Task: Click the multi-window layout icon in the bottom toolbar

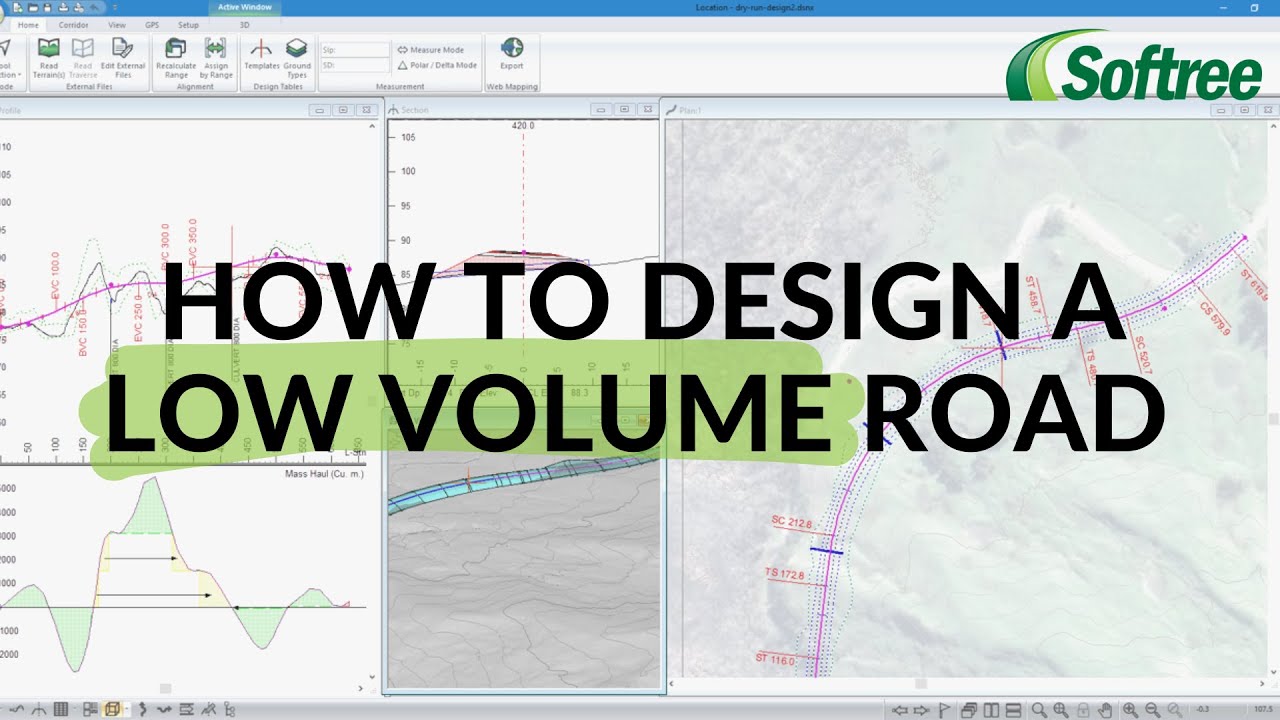Action: [x=91, y=709]
